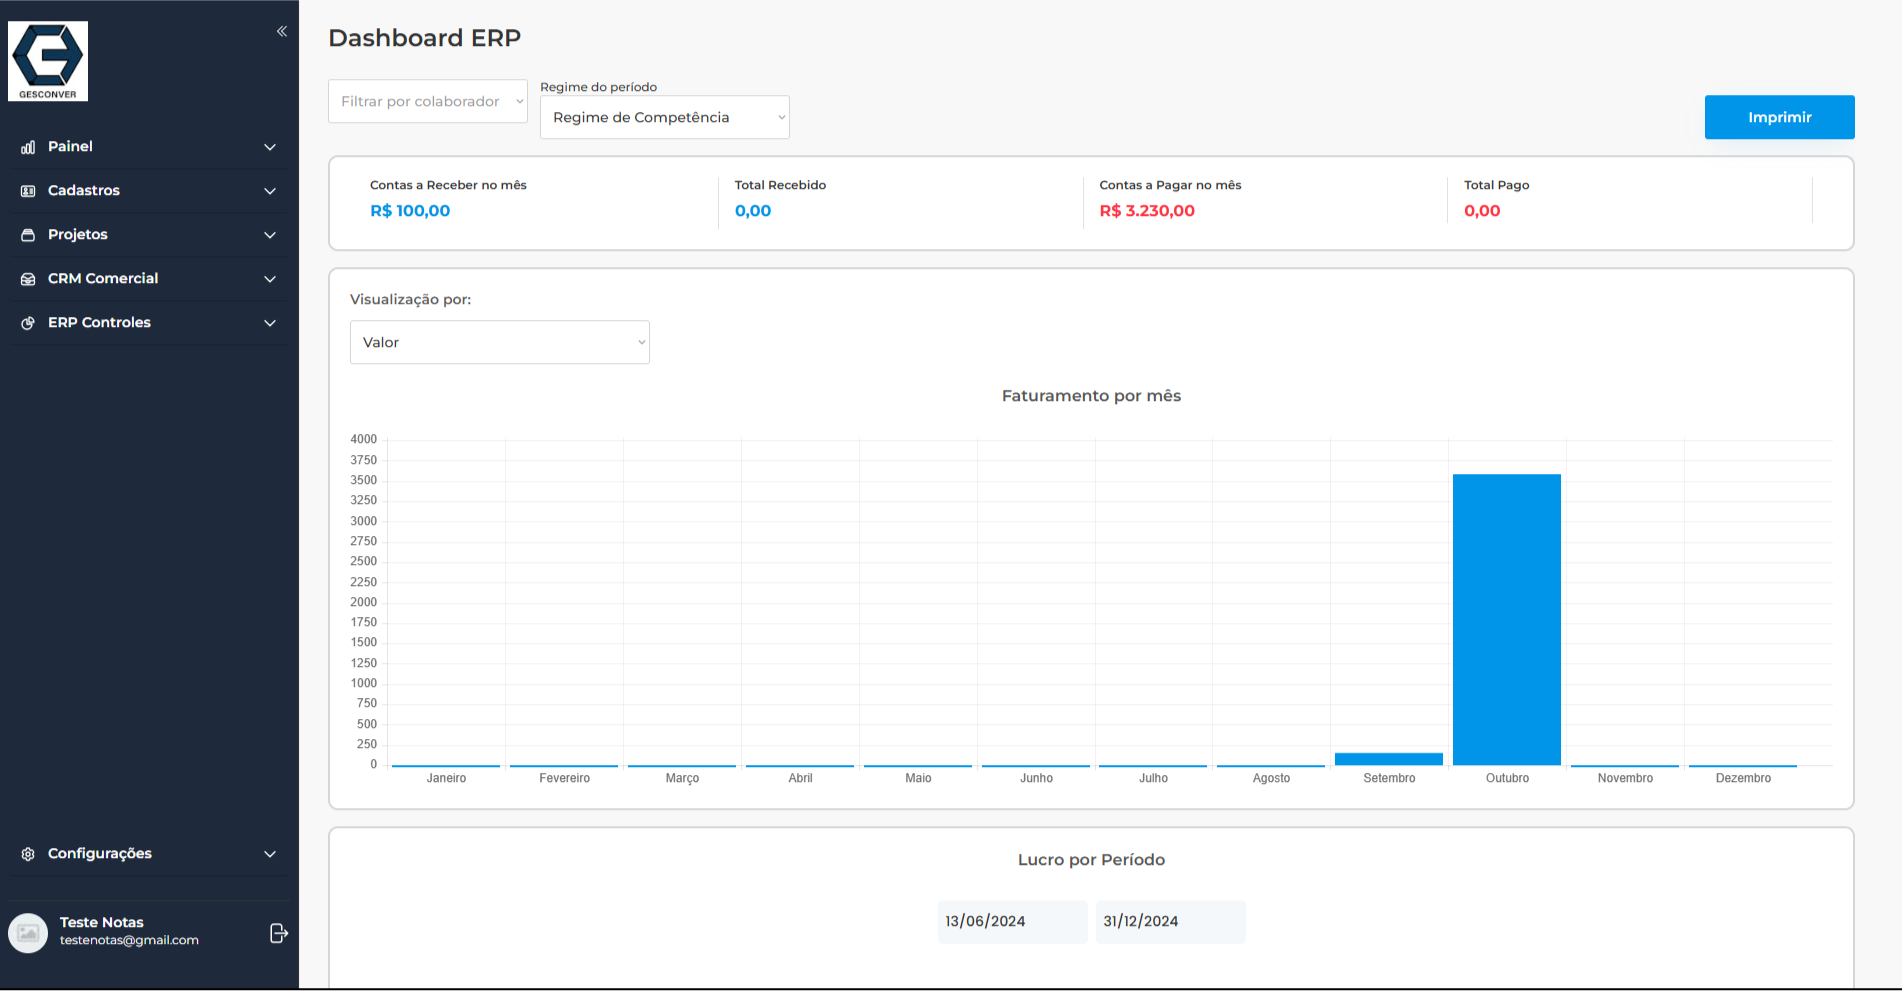The width and height of the screenshot is (1902, 991).
Task: Click the R$ 3.230,00 payable value
Action: click(x=1147, y=211)
